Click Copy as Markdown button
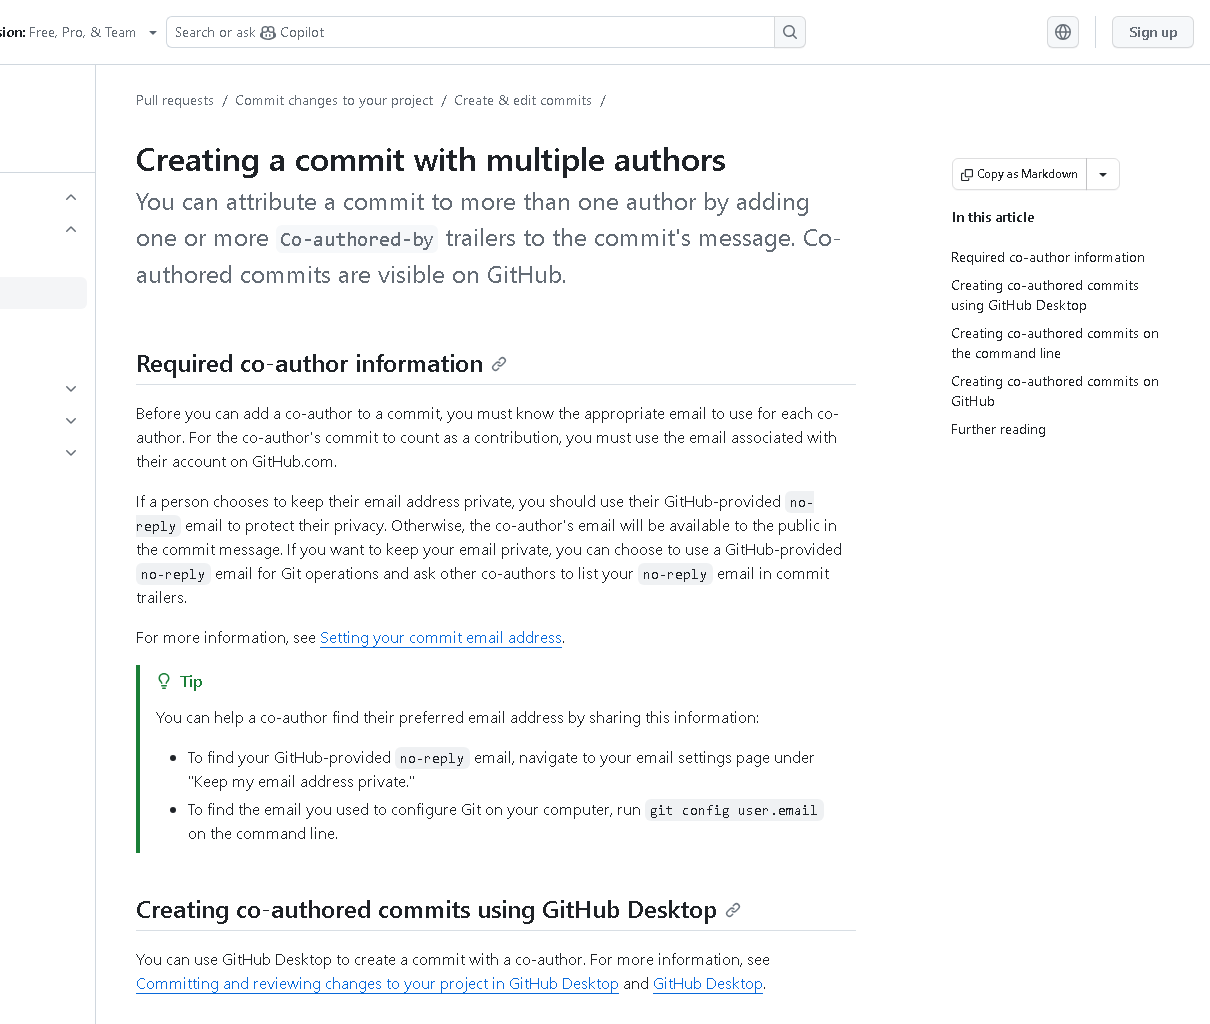The height and width of the screenshot is (1024, 1210). tap(1019, 174)
